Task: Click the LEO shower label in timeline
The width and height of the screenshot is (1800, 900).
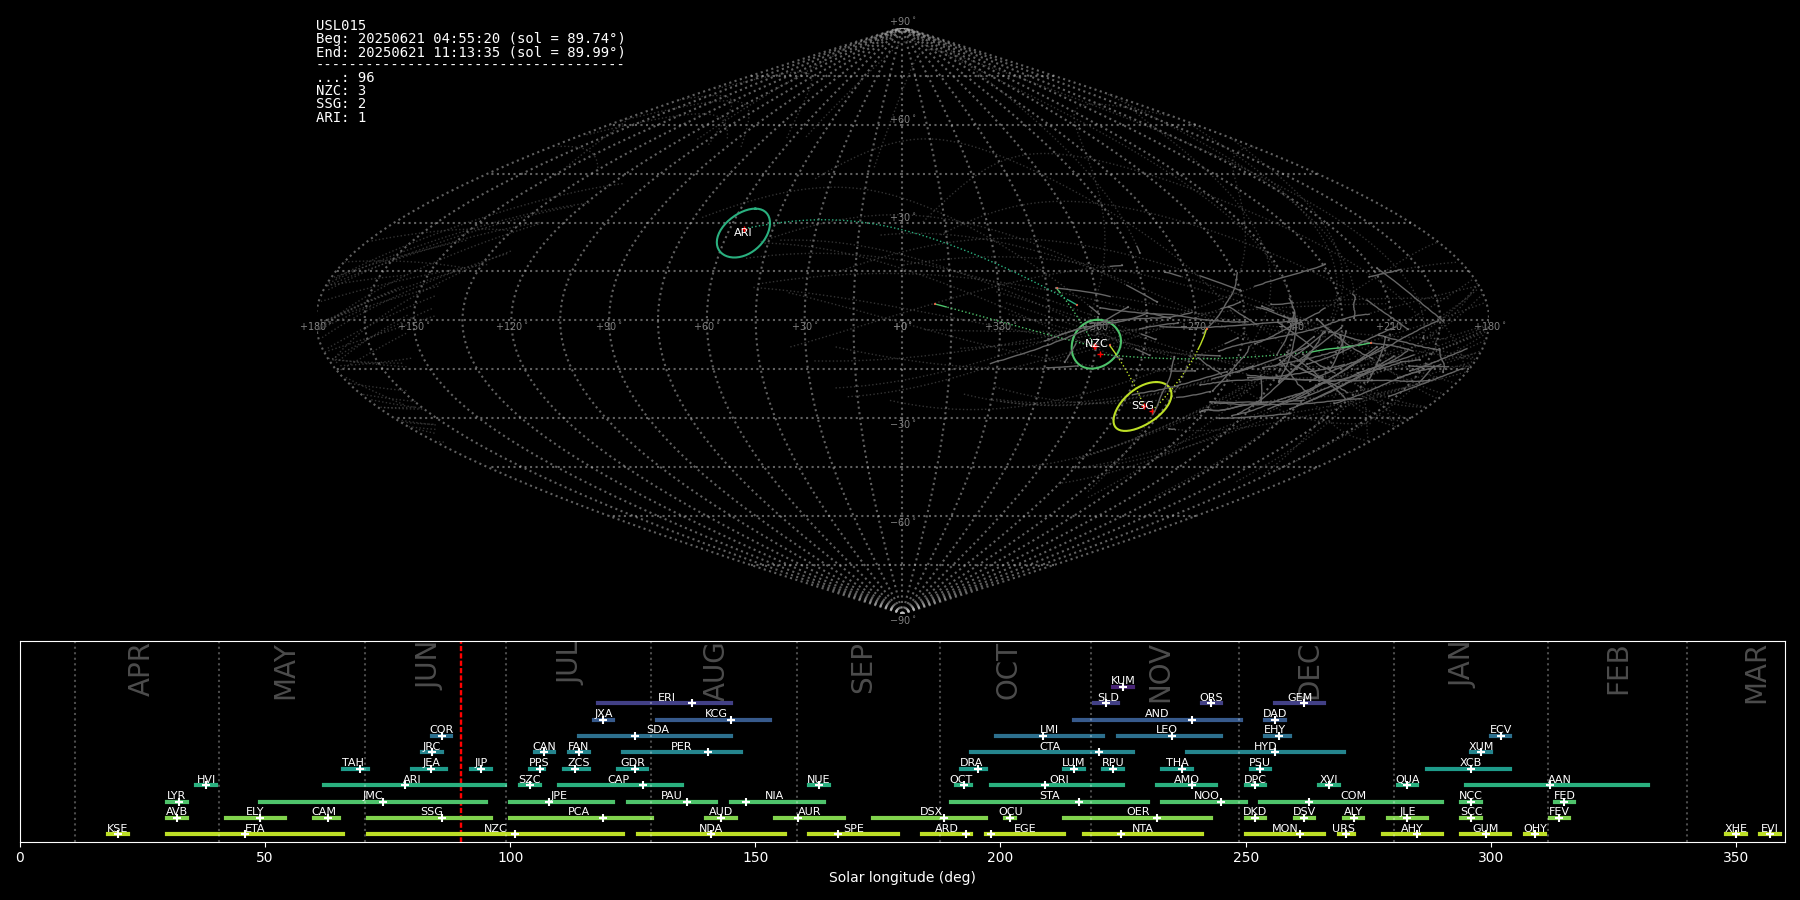Action: [x=1166, y=730]
